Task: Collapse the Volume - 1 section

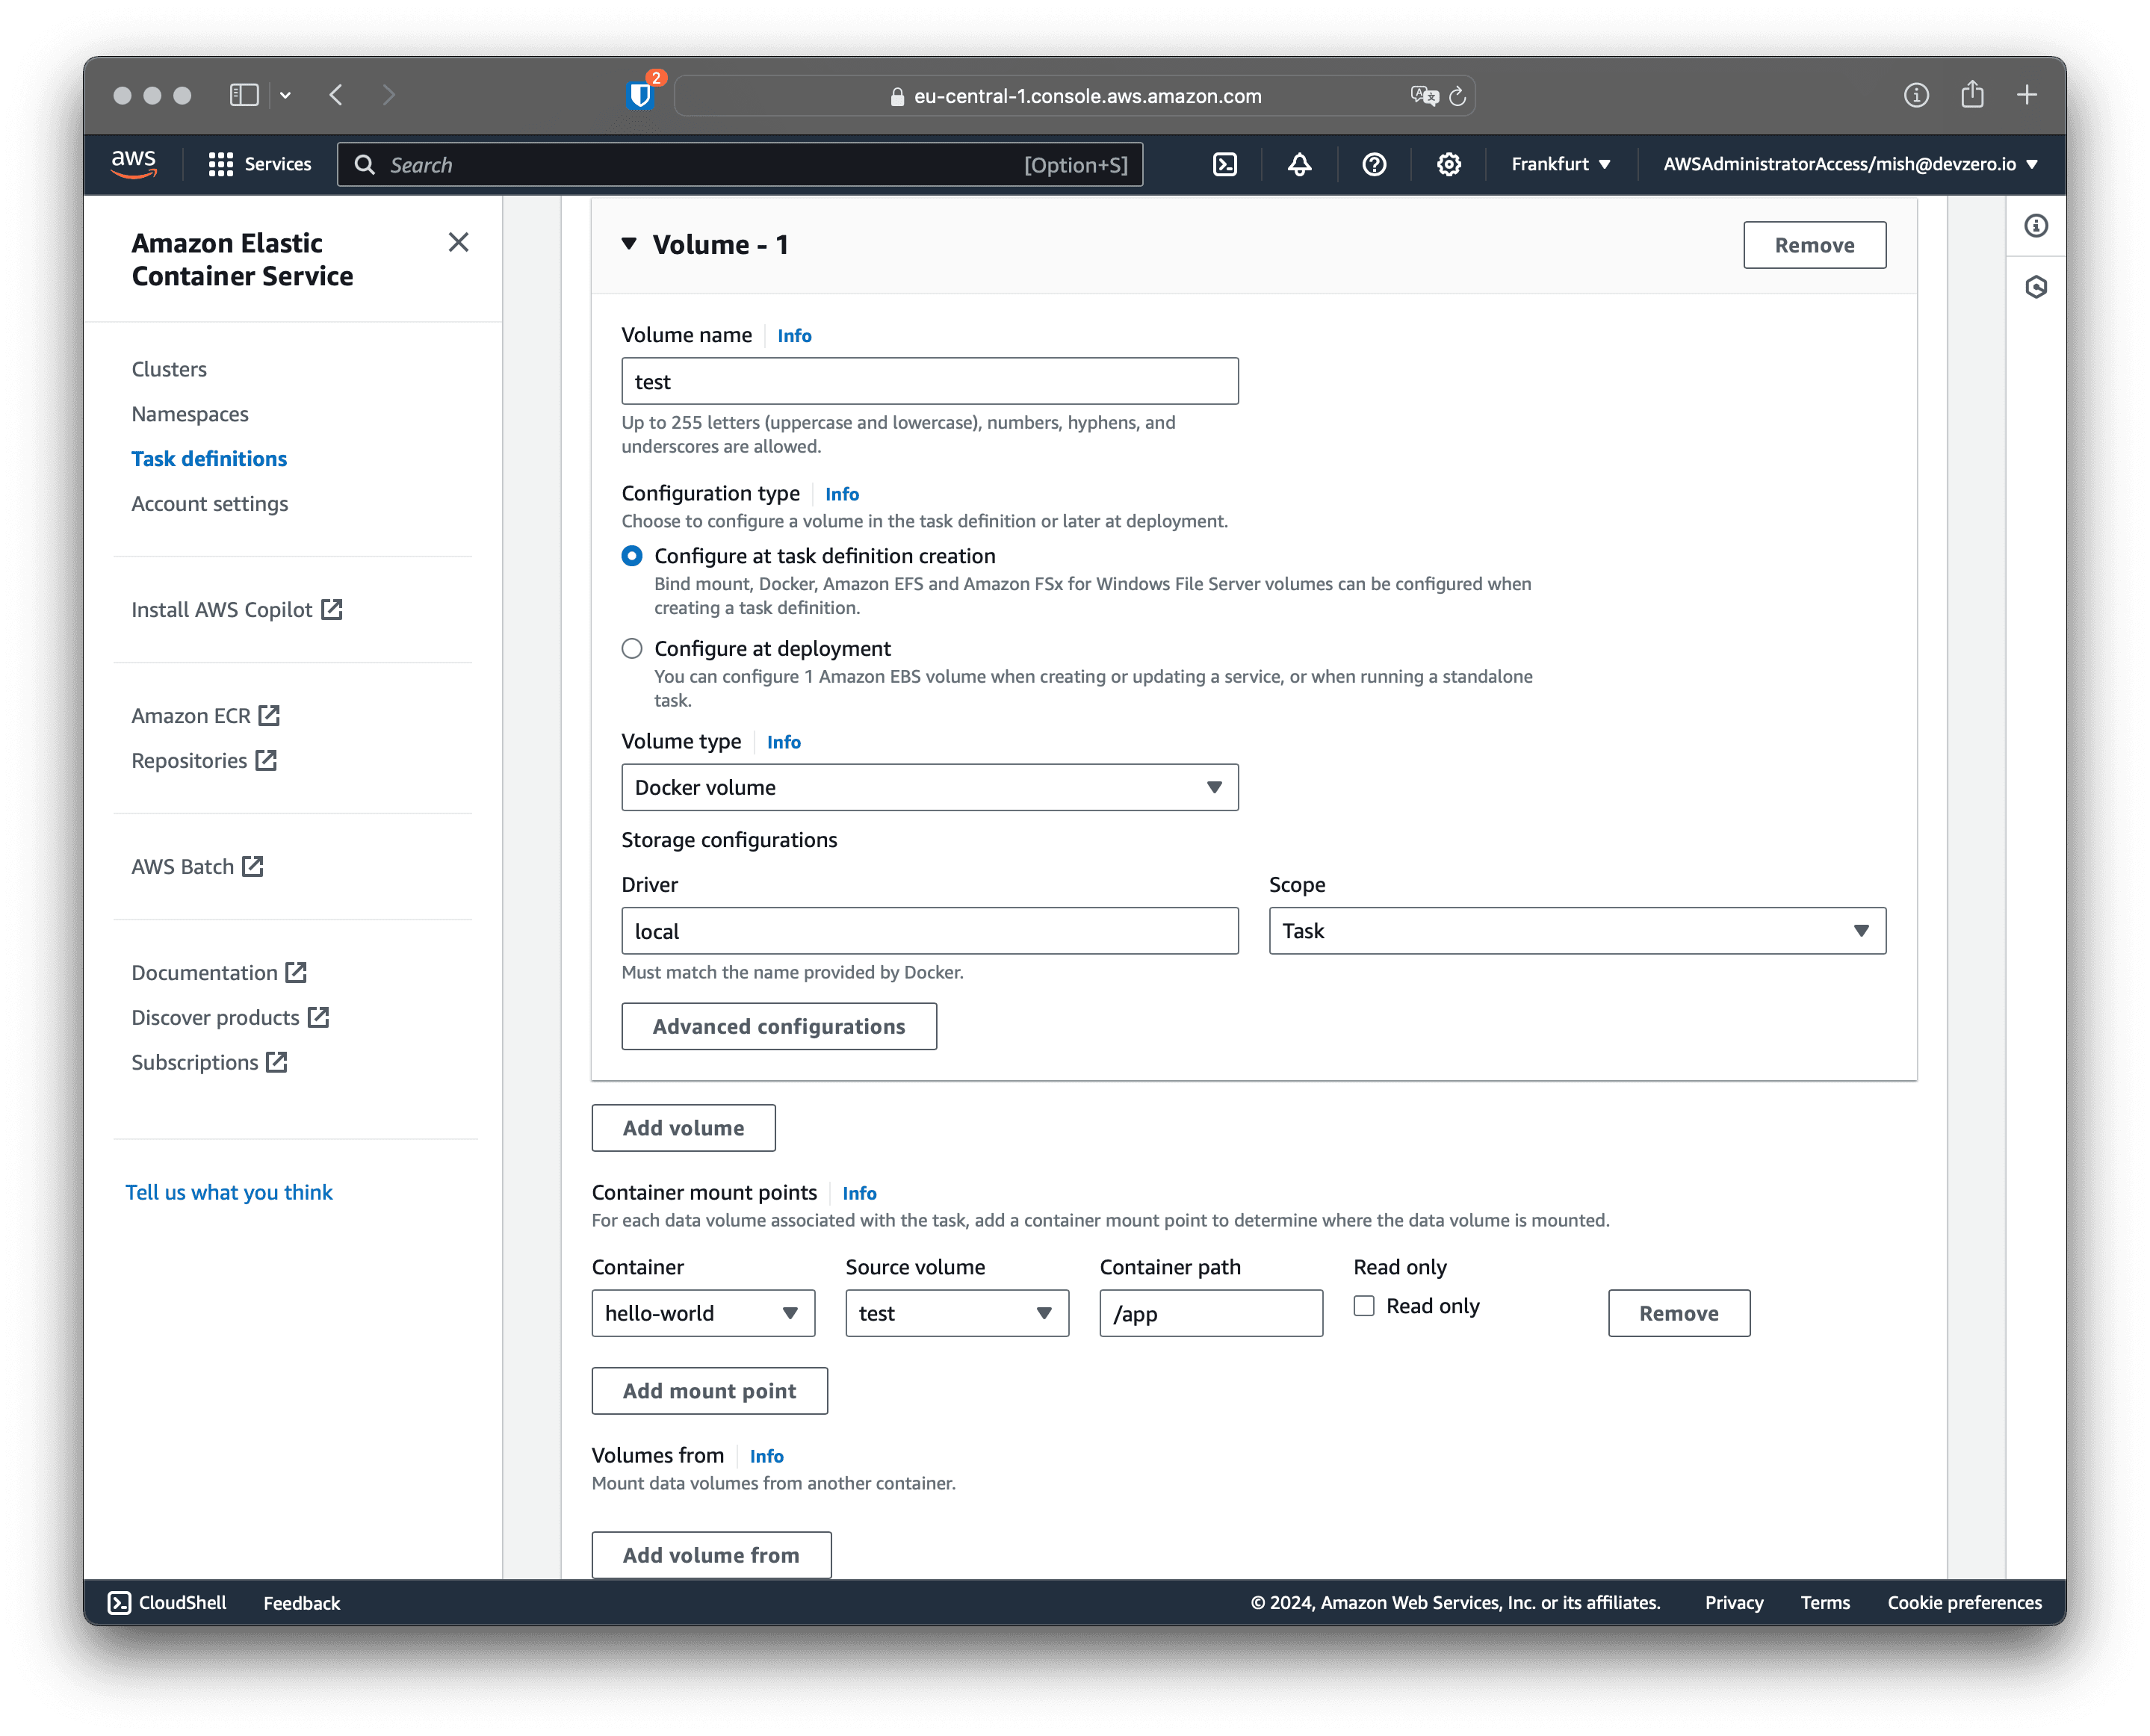Action: click(629, 244)
